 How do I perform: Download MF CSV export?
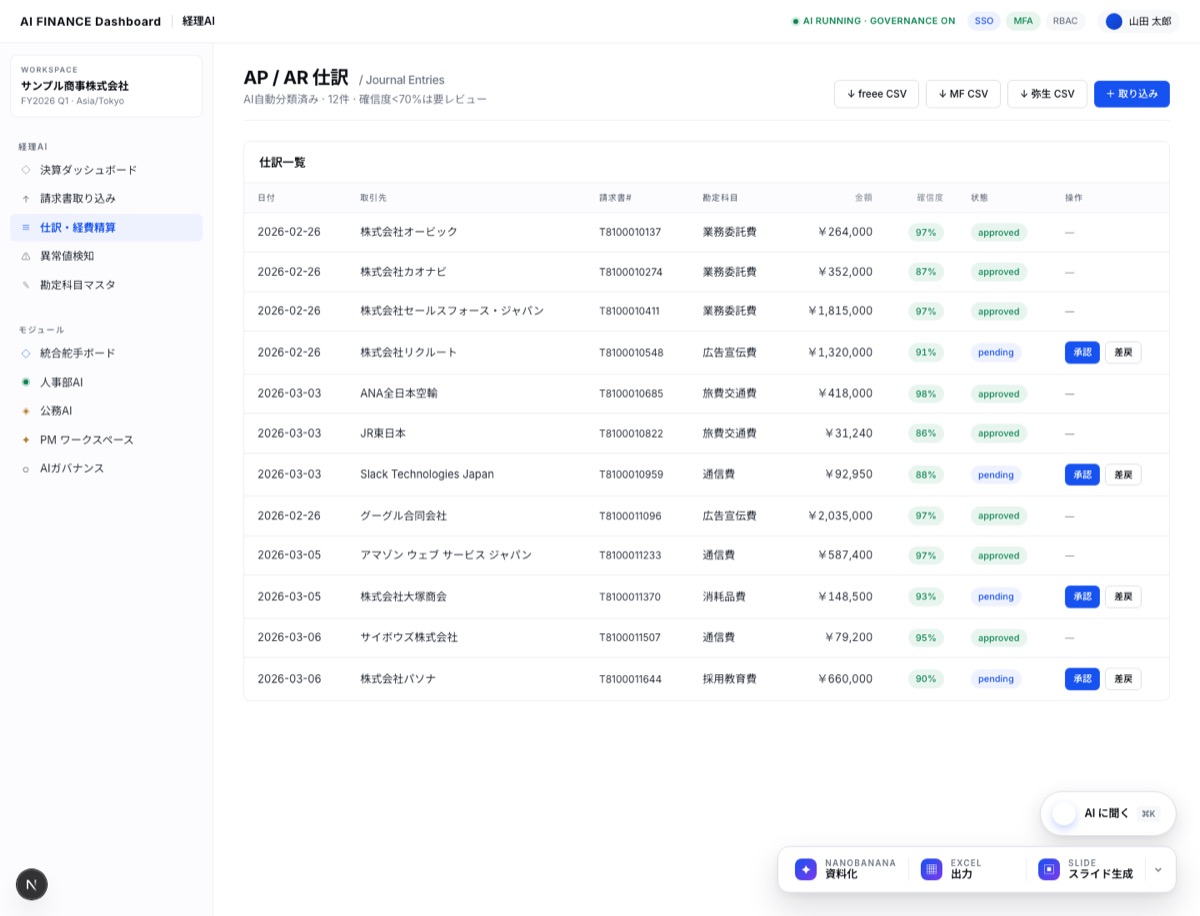(x=963, y=94)
